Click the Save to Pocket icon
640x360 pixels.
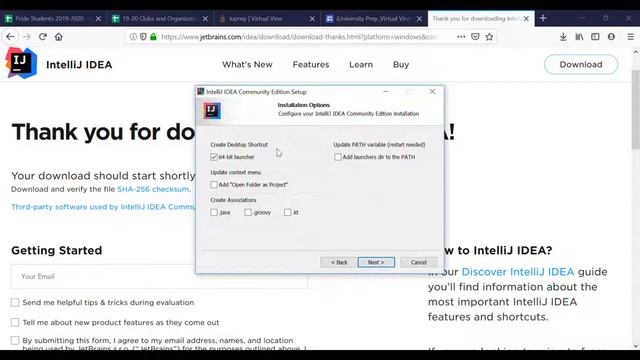point(475,37)
